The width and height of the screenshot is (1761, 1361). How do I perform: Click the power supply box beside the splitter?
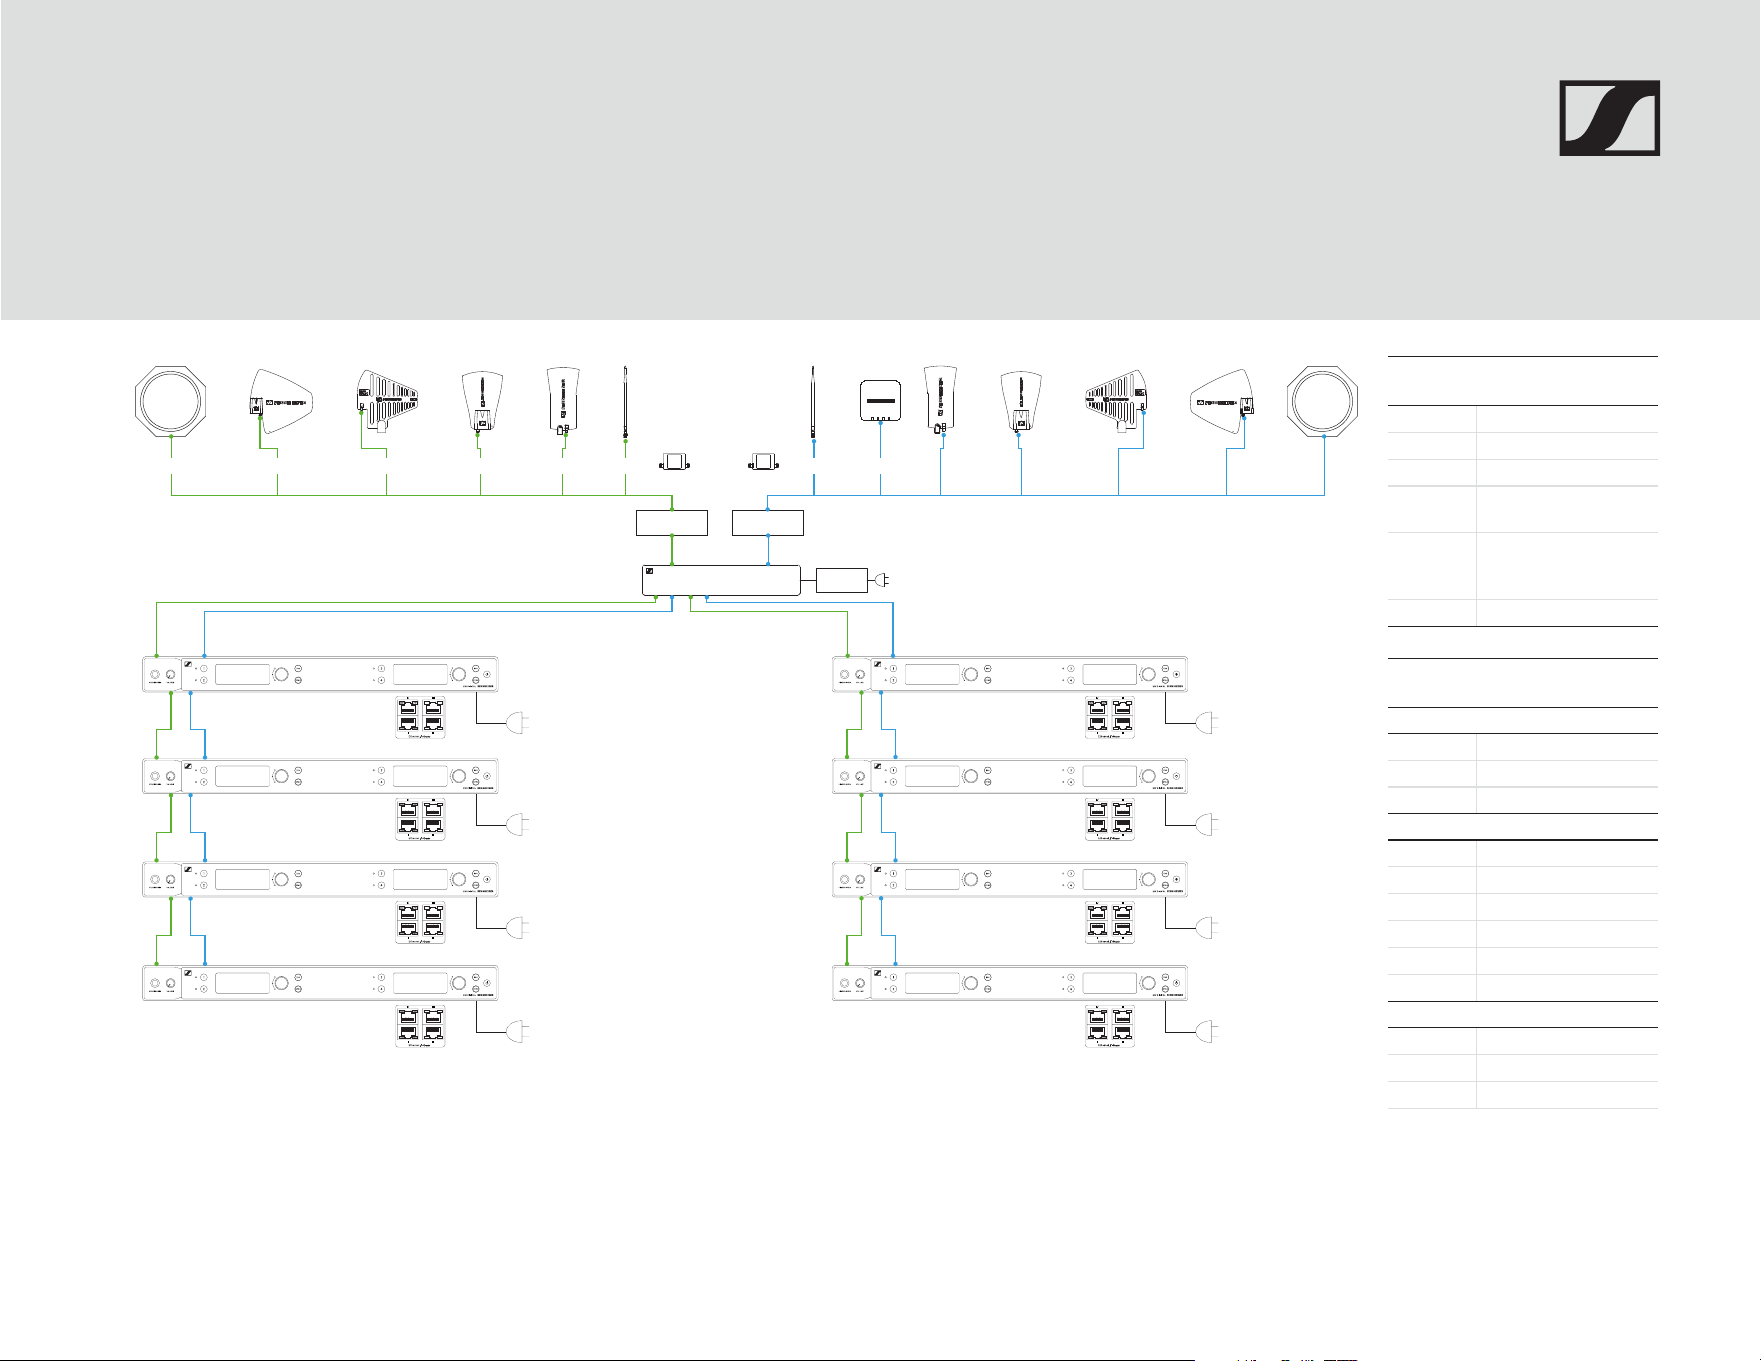coord(842,580)
